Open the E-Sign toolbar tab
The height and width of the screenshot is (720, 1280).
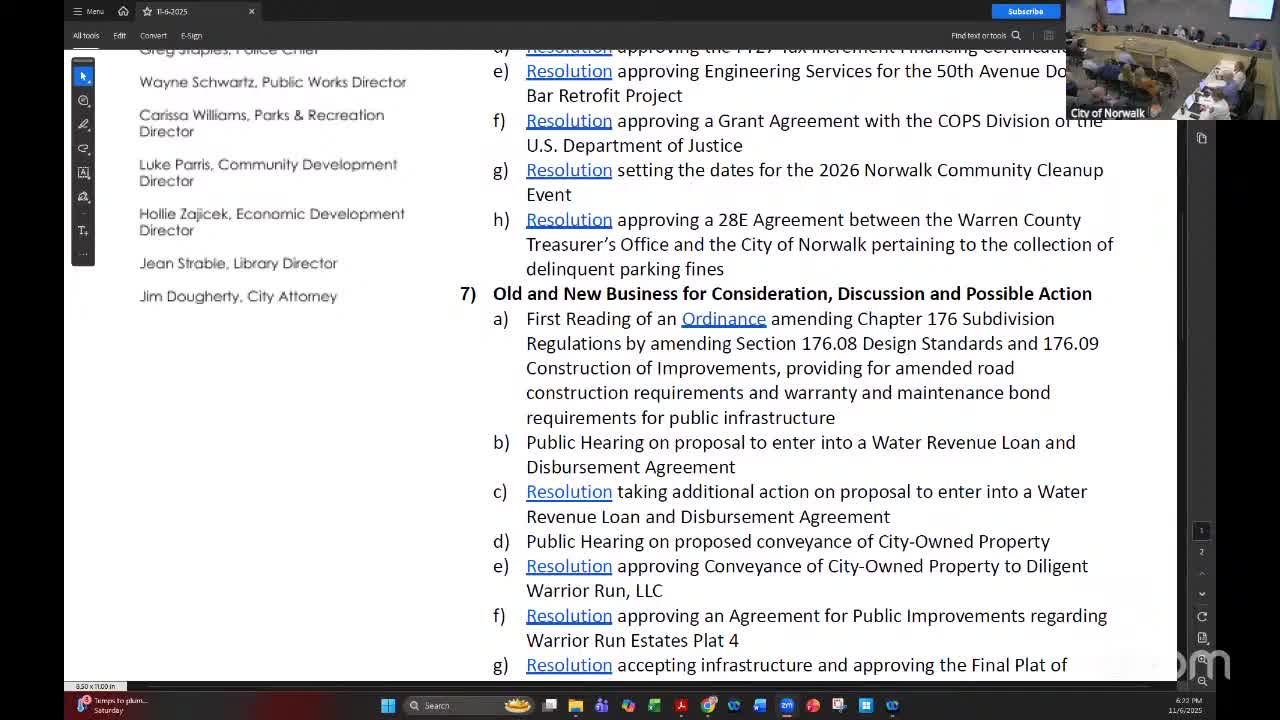(191, 35)
